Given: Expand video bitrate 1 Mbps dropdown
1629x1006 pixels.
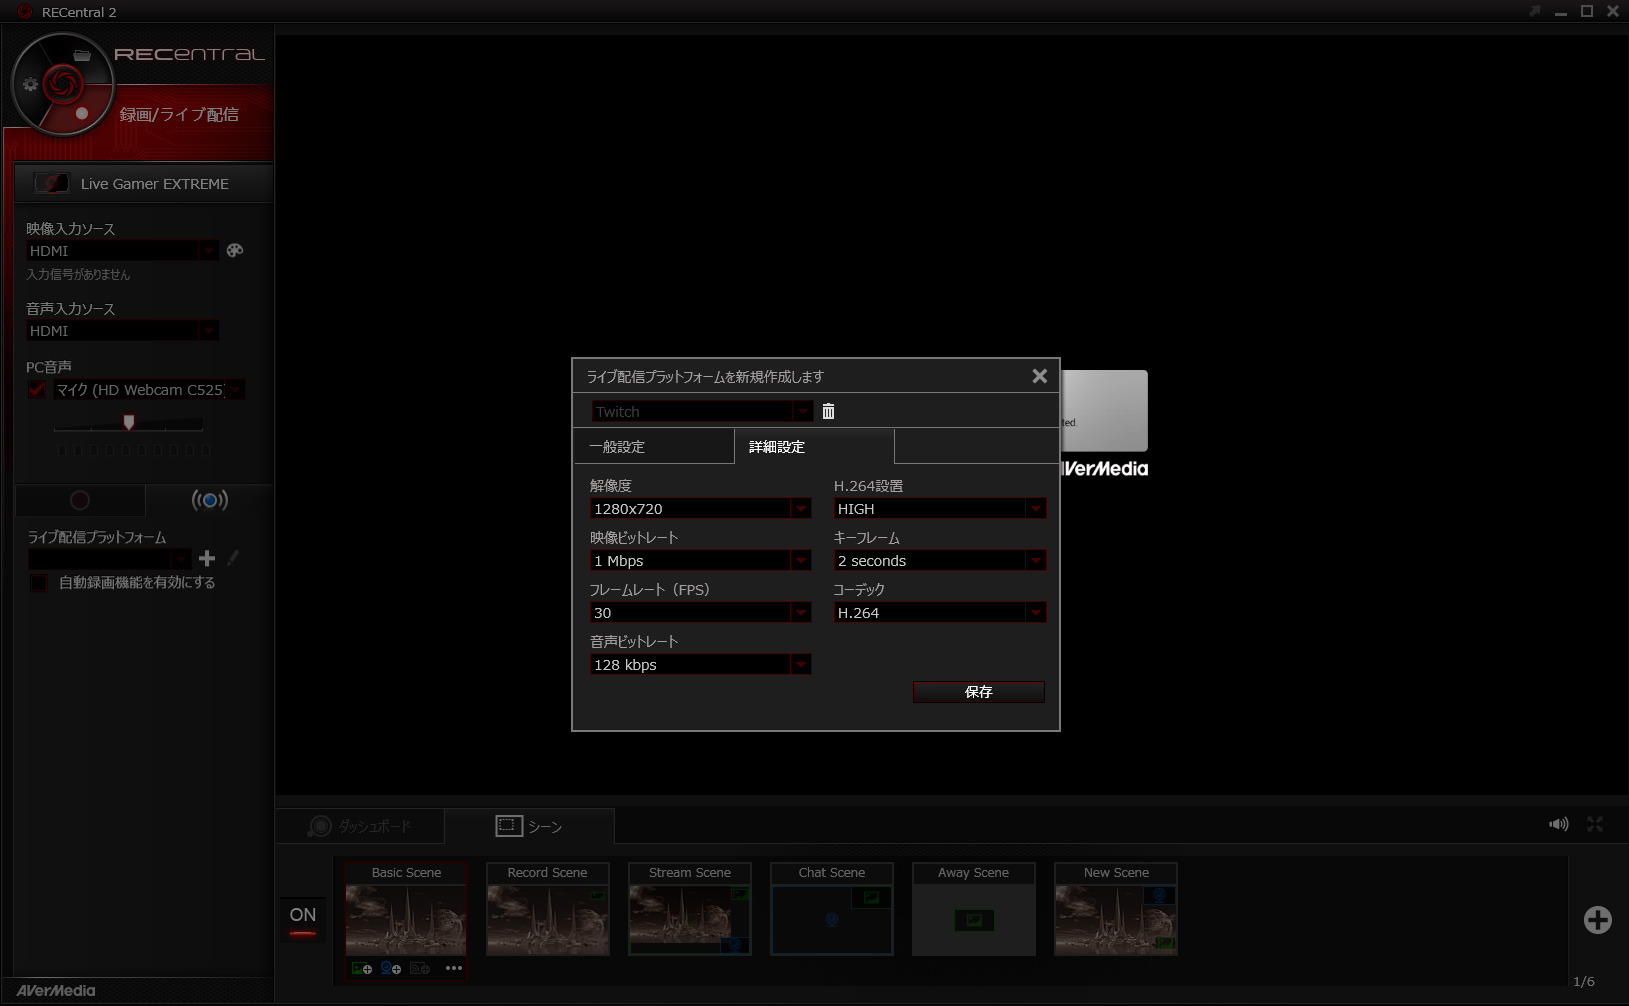Looking at the screenshot, I should coord(800,561).
